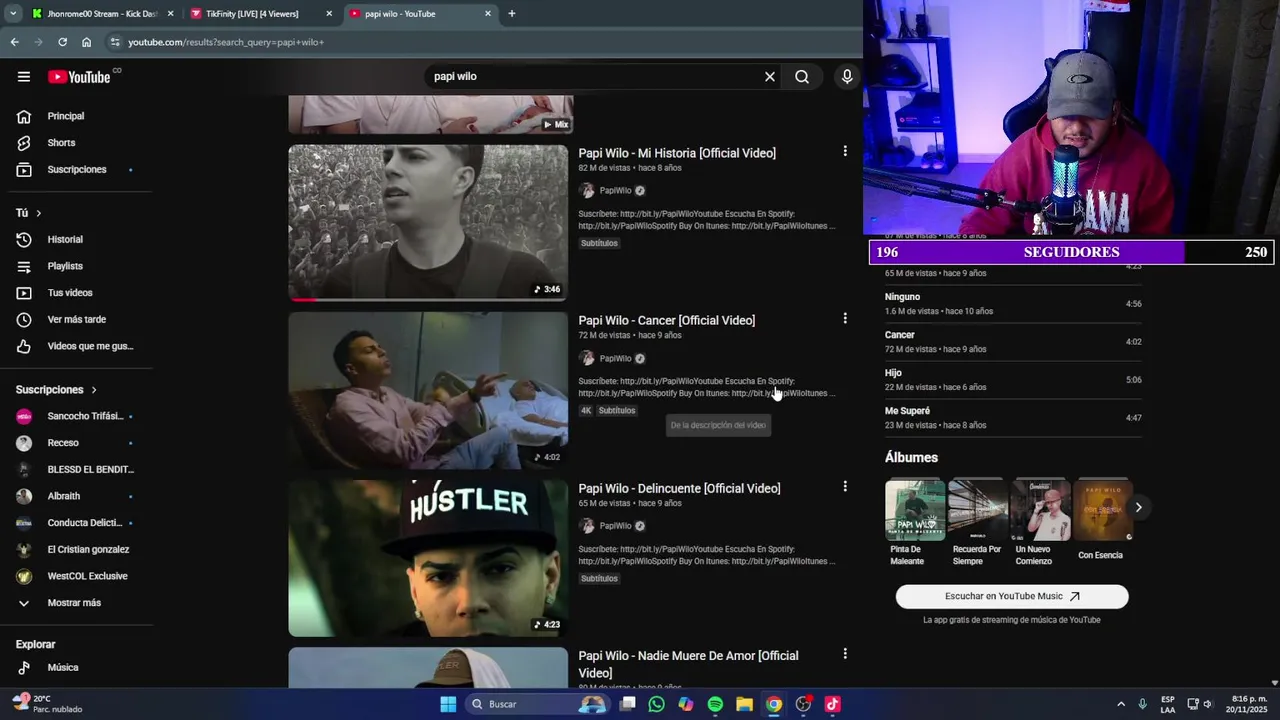Image resolution: width=1280 pixels, height=720 pixels.
Task: Play the Cancer video thumbnail
Action: pos(428,390)
